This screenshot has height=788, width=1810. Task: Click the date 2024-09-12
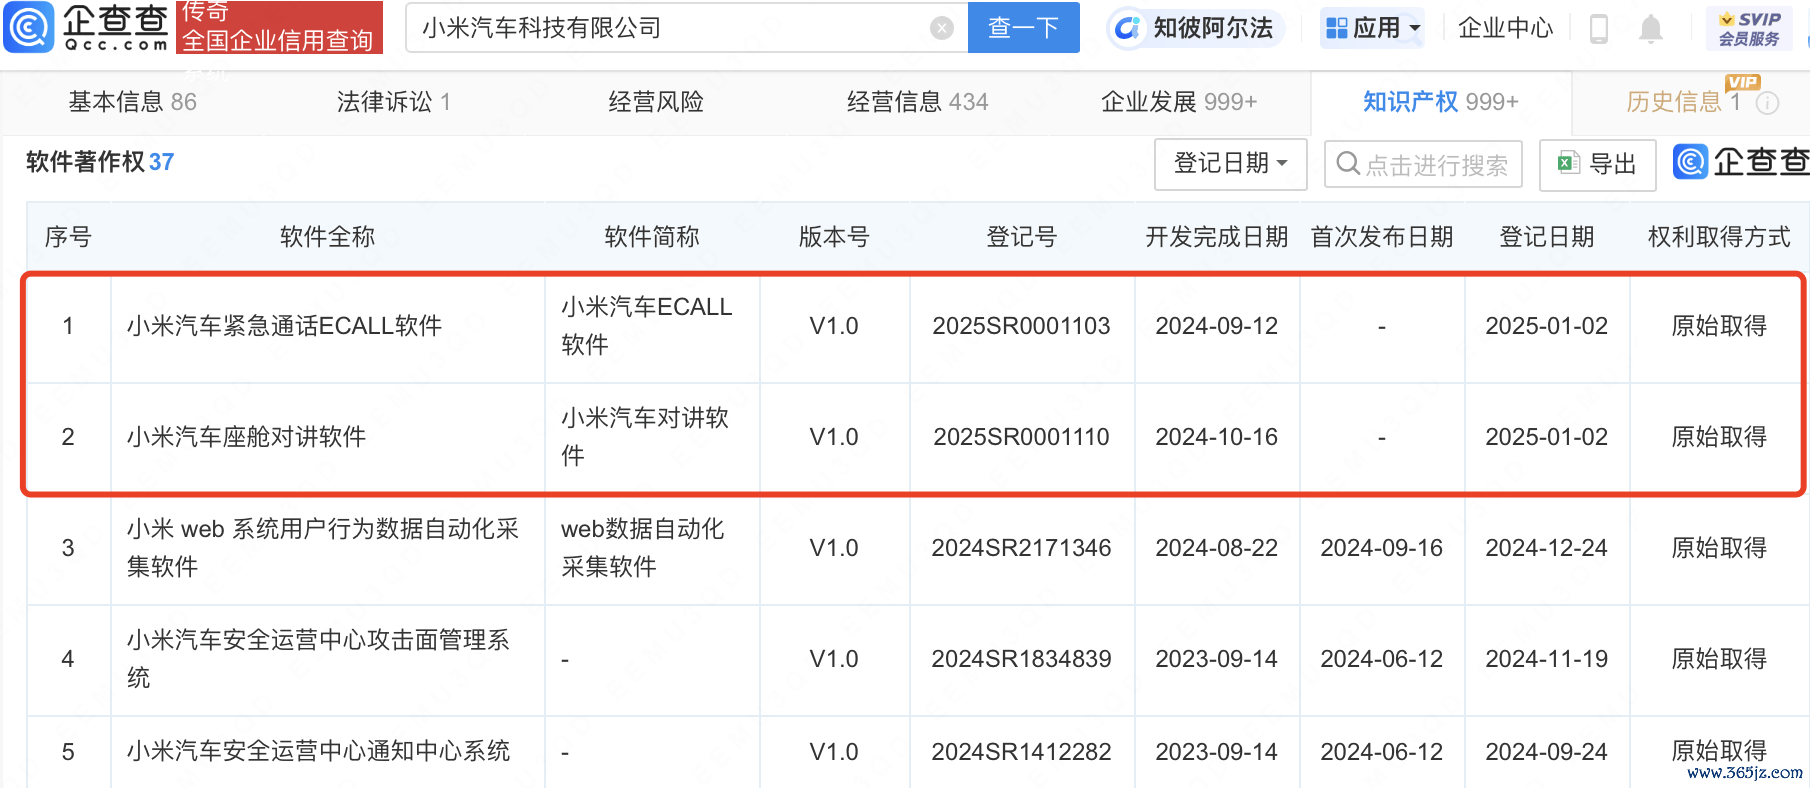click(1216, 326)
